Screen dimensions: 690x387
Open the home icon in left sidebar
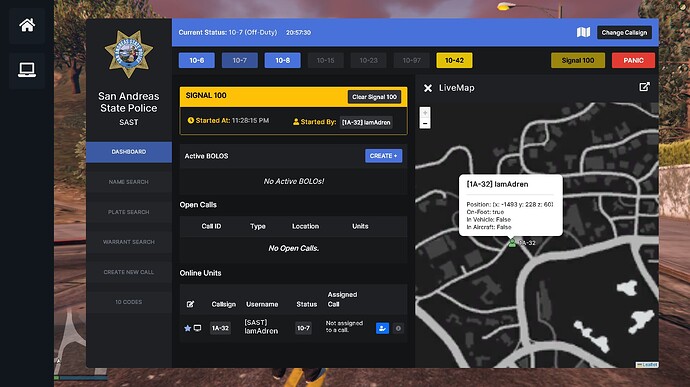point(27,25)
